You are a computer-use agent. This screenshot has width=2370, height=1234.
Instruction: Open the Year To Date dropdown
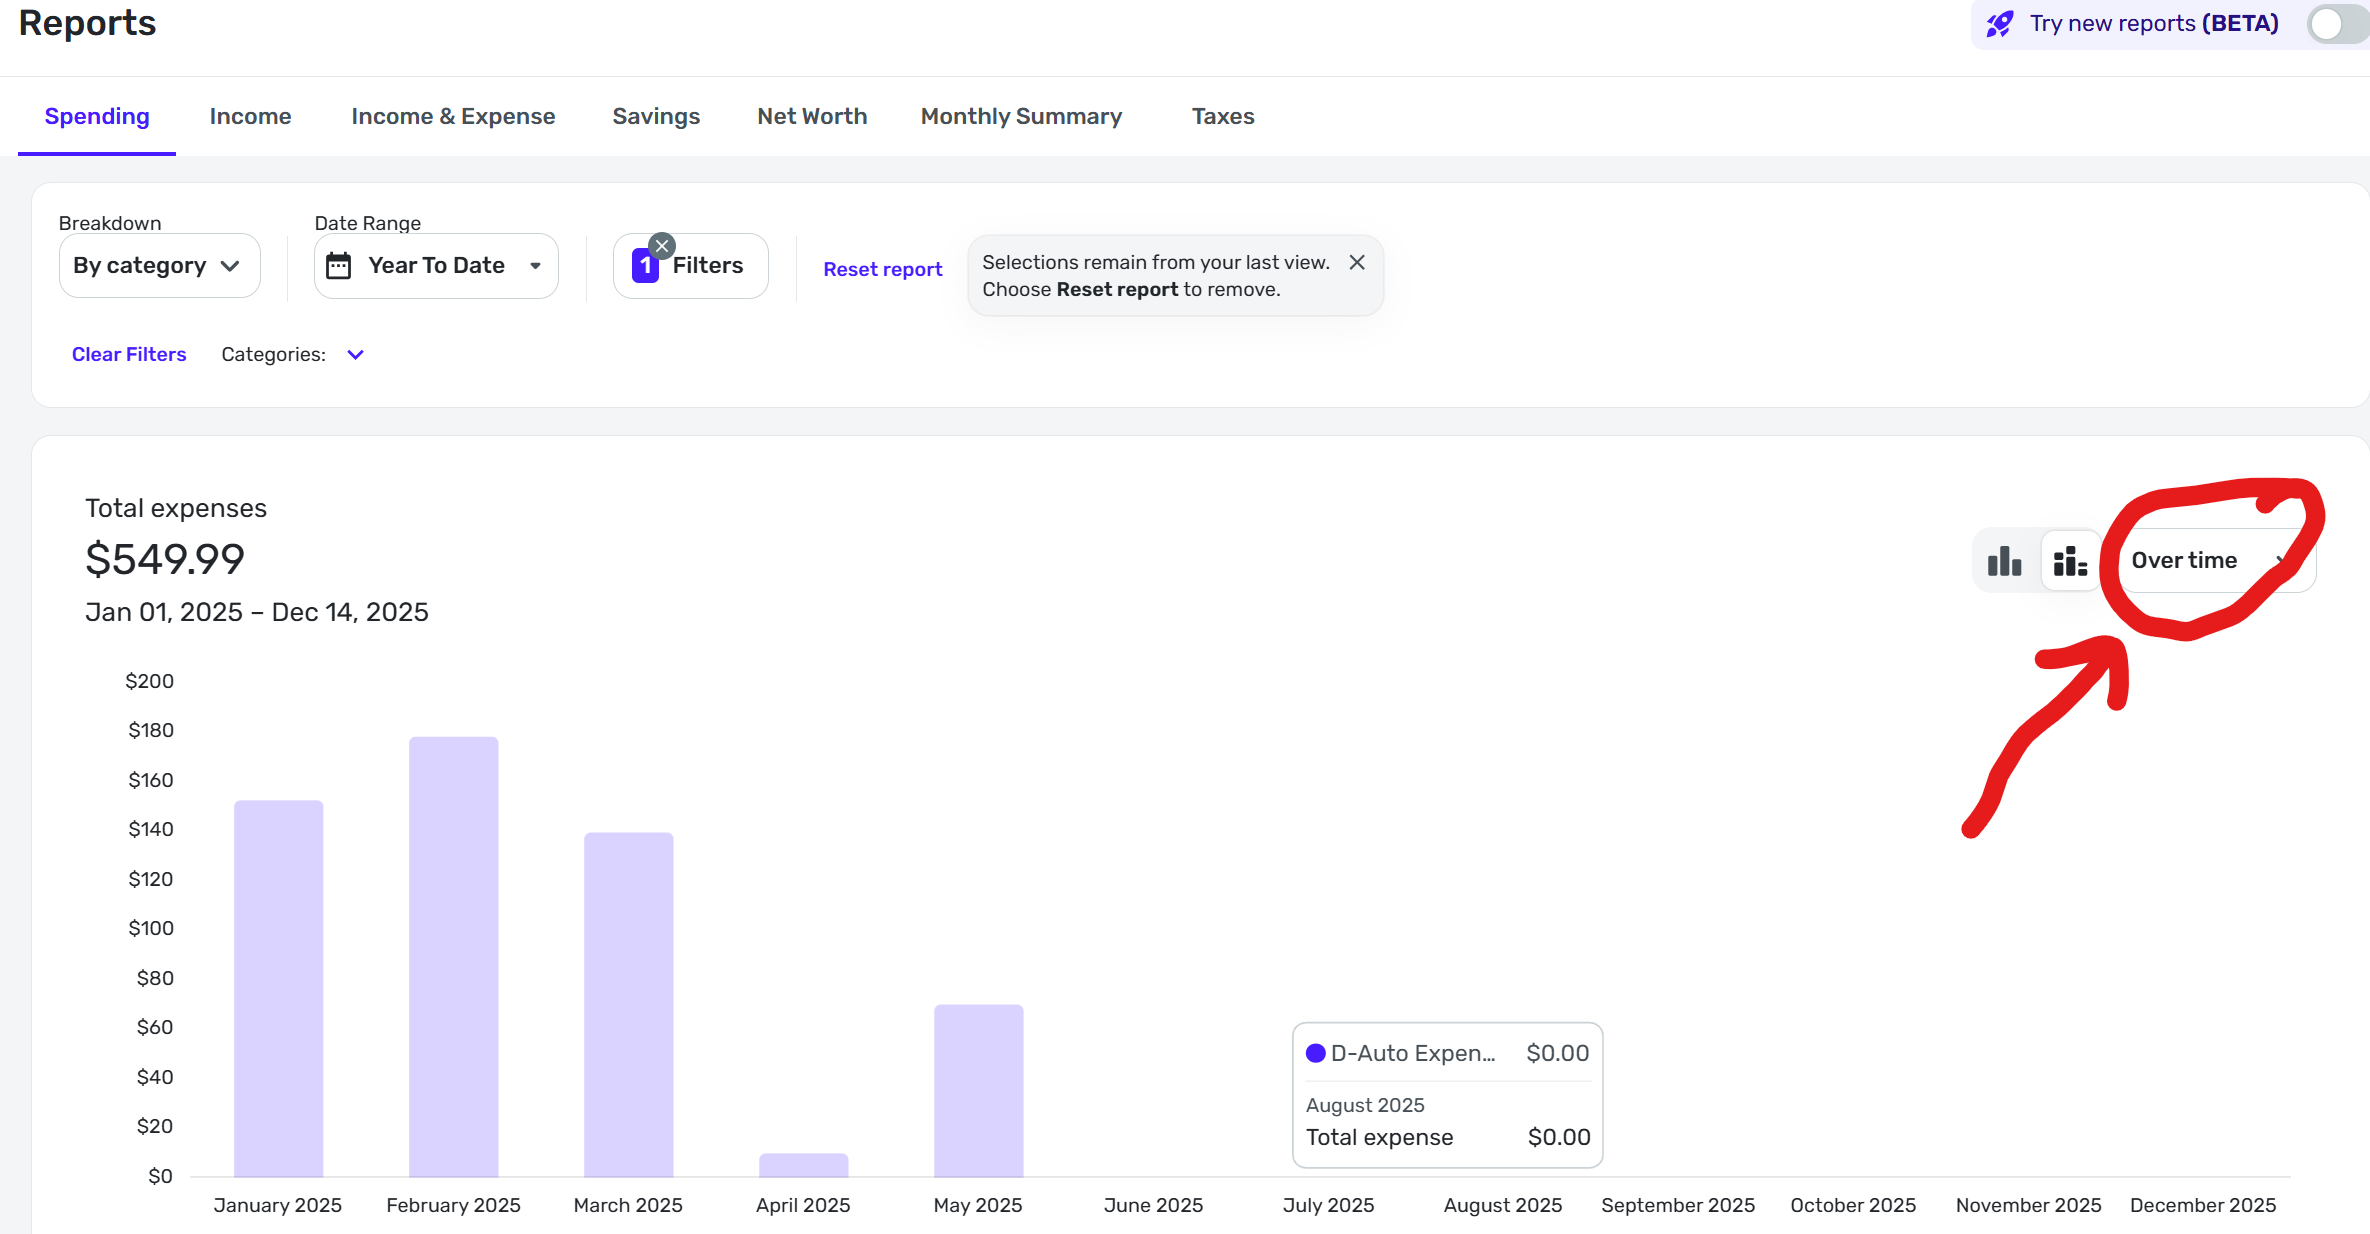pos(437,266)
